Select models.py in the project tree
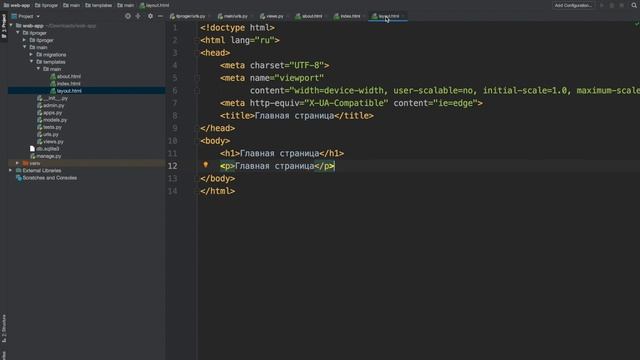640x360 pixels. (x=52, y=120)
